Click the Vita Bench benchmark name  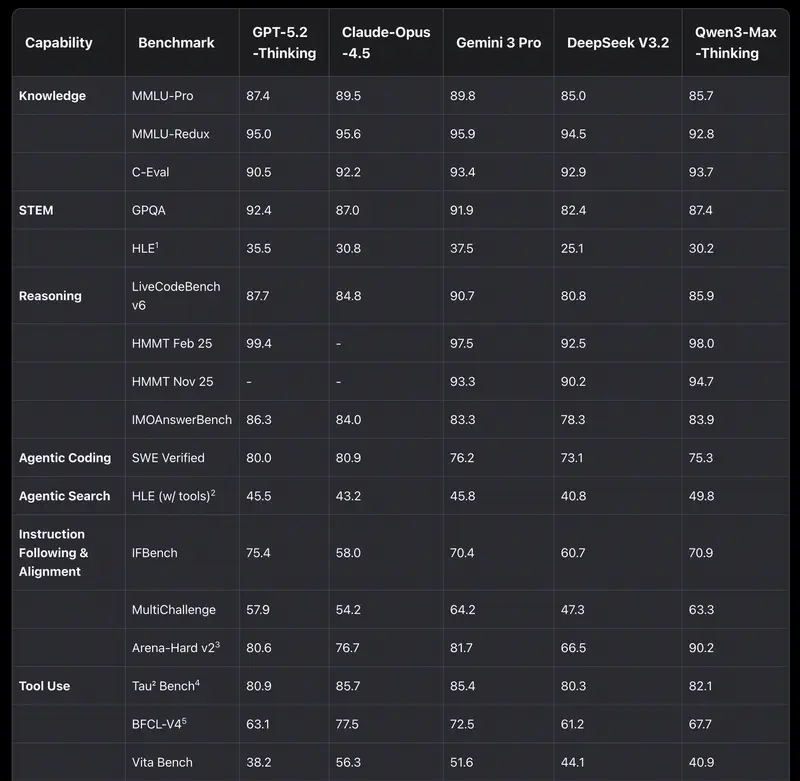(x=162, y=762)
